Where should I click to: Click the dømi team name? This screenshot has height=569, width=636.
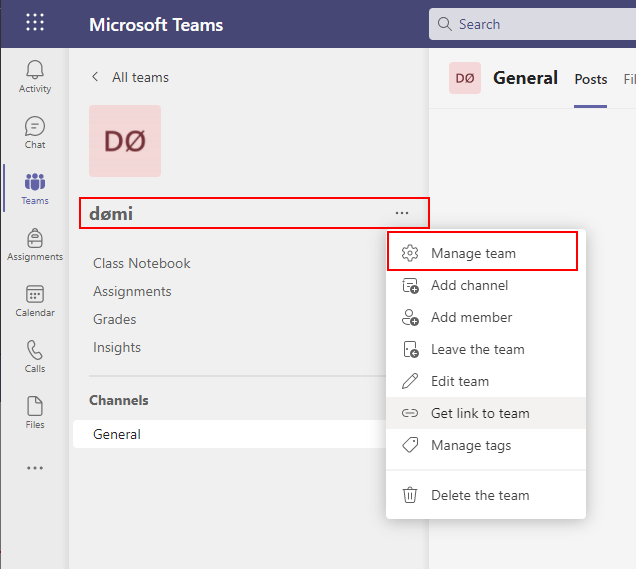click(111, 214)
